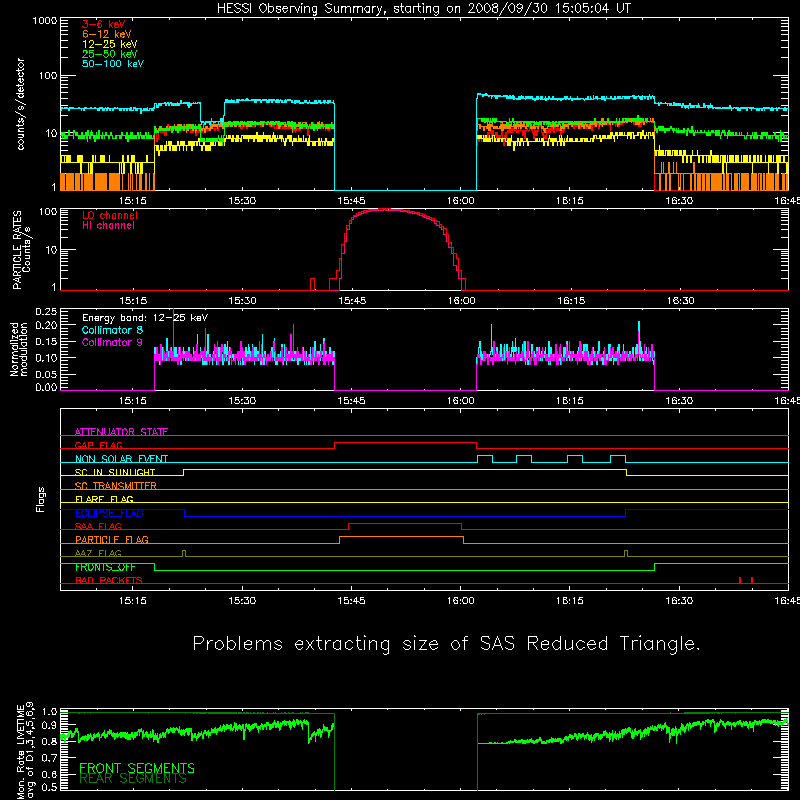Image resolution: width=800 pixels, height=800 pixels.
Task: Select the green 25-50 keV legend entry
Action: tap(110, 54)
